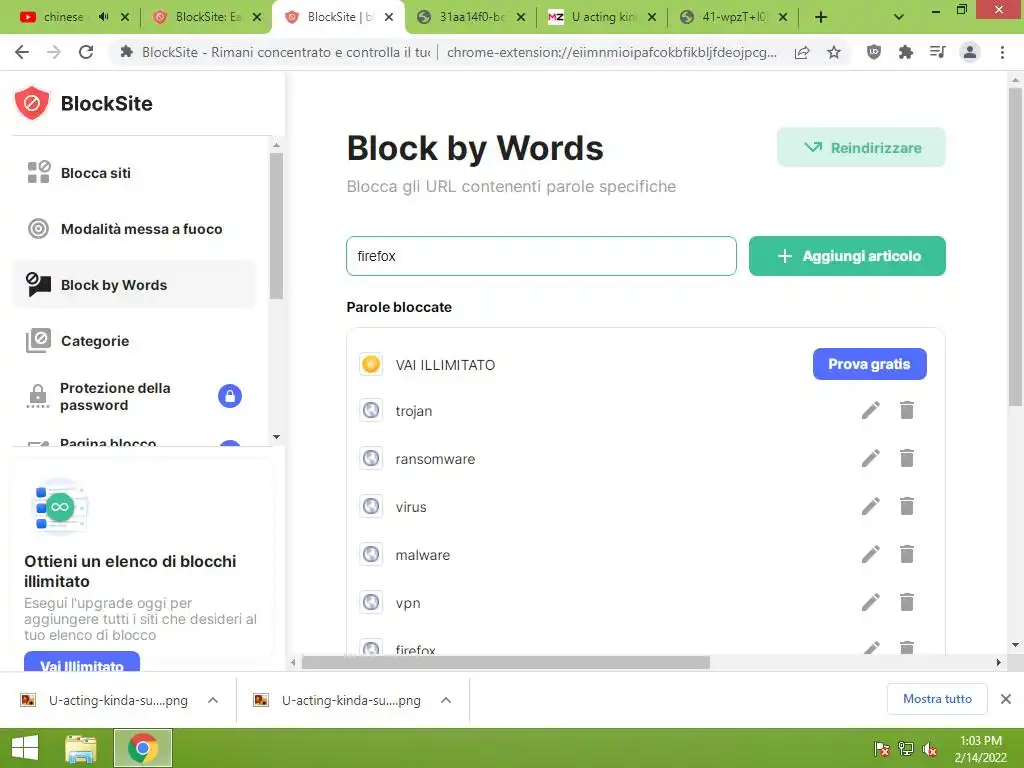Viewport: 1024px width, 768px height.
Task: Open the tab search dropdown chevron
Action: point(899,17)
